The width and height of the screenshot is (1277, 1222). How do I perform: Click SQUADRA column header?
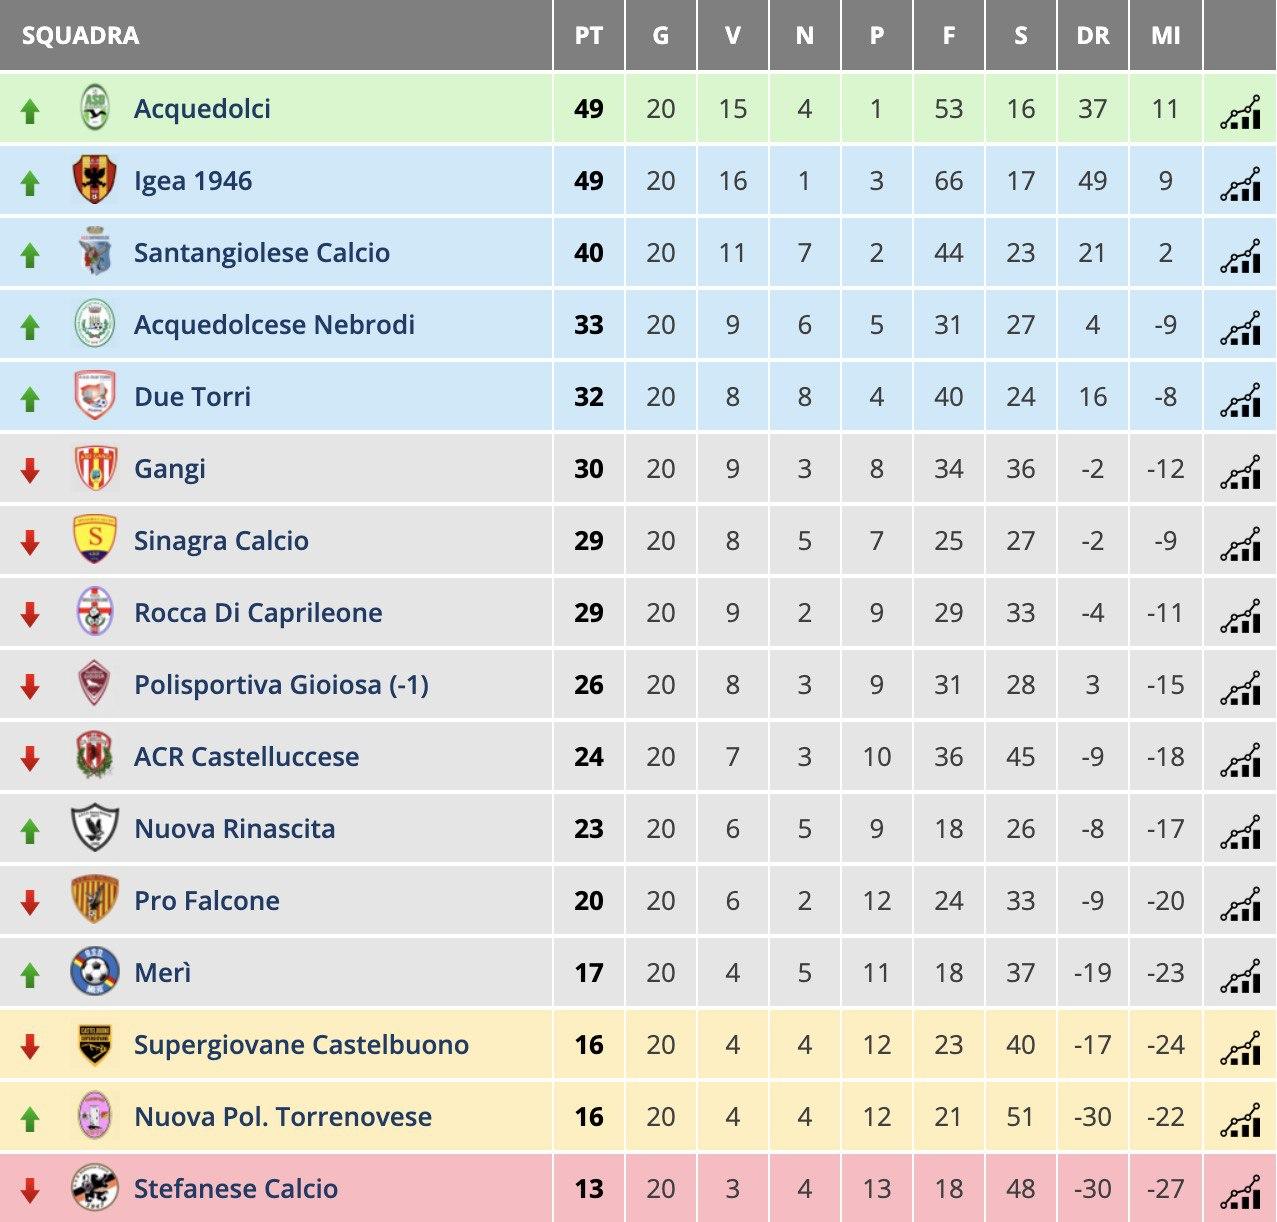(x=80, y=36)
